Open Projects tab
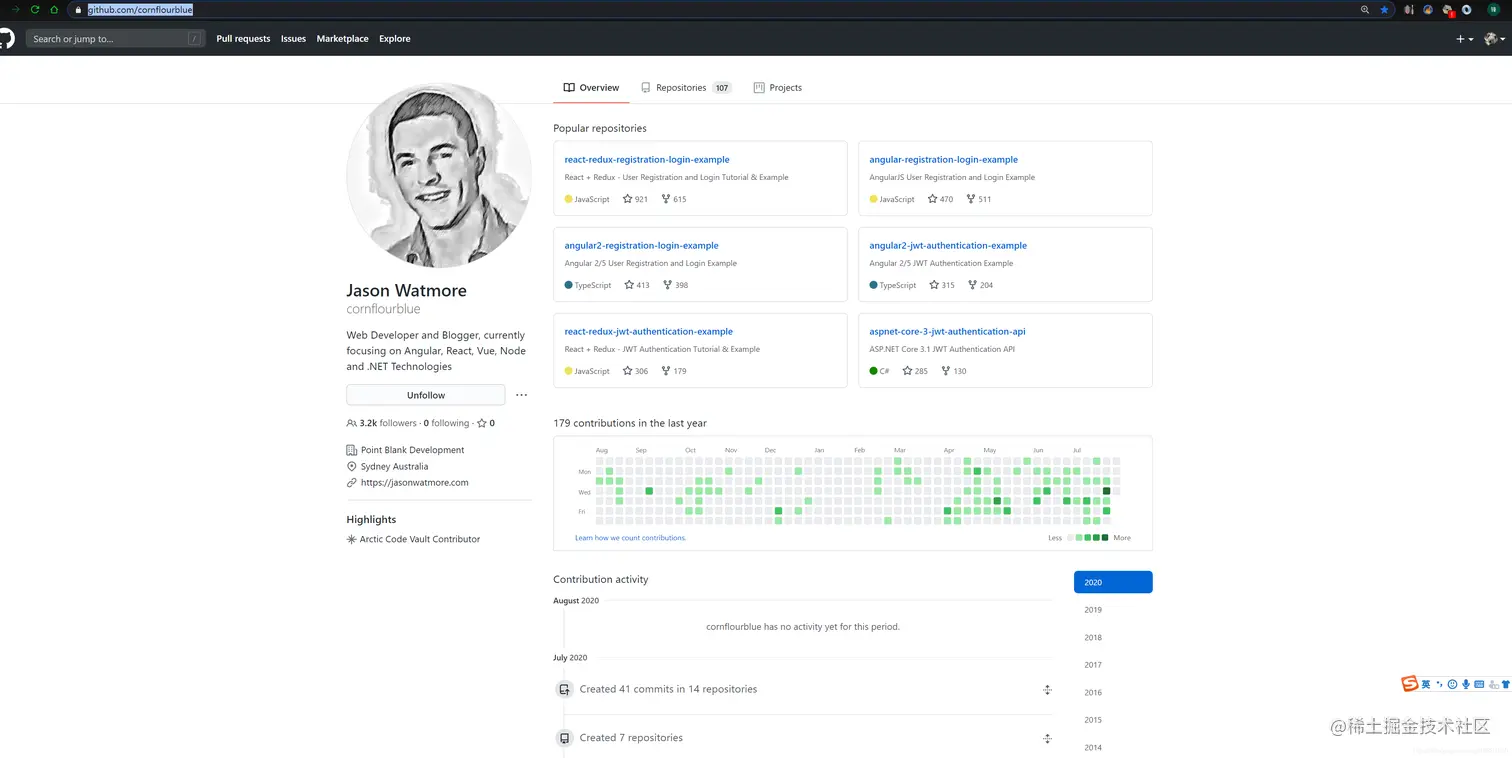The width and height of the screenshot is (1512, 758). [778, 88]
